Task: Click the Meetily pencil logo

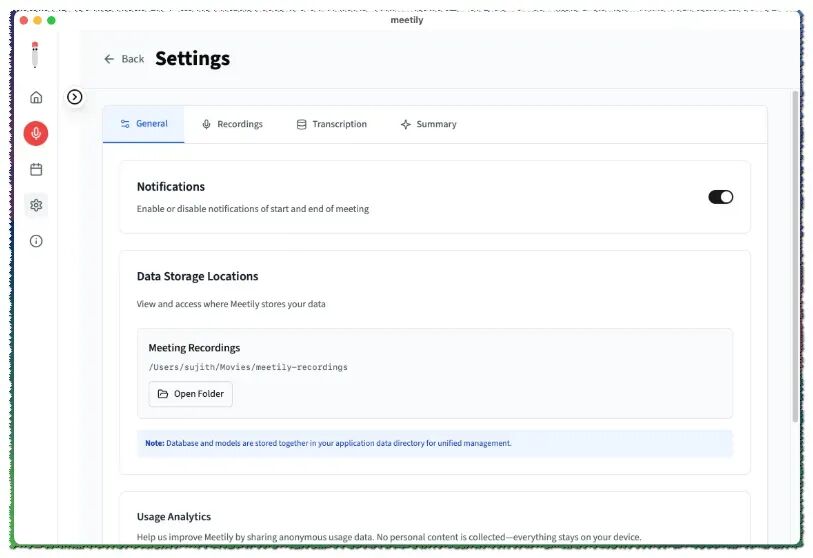Action: [35, 54]
